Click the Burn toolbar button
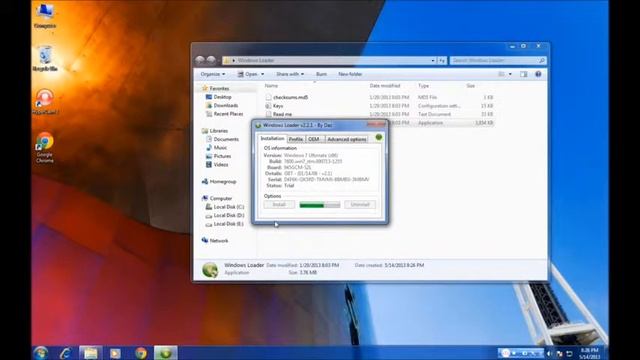This screenshot has width=640, height=360. tap(321, 74)
